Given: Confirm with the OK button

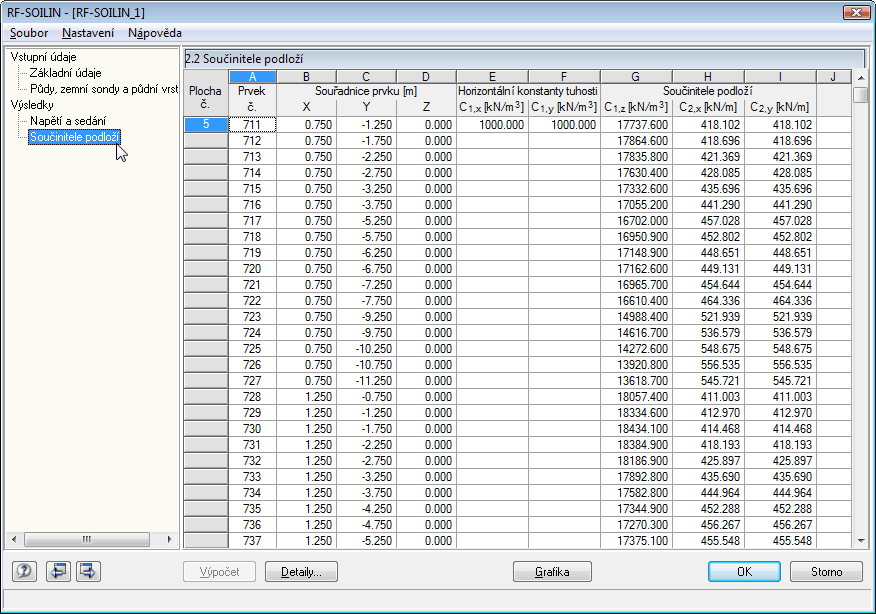Looking at the screenshot, I should (x=744, y=572).
